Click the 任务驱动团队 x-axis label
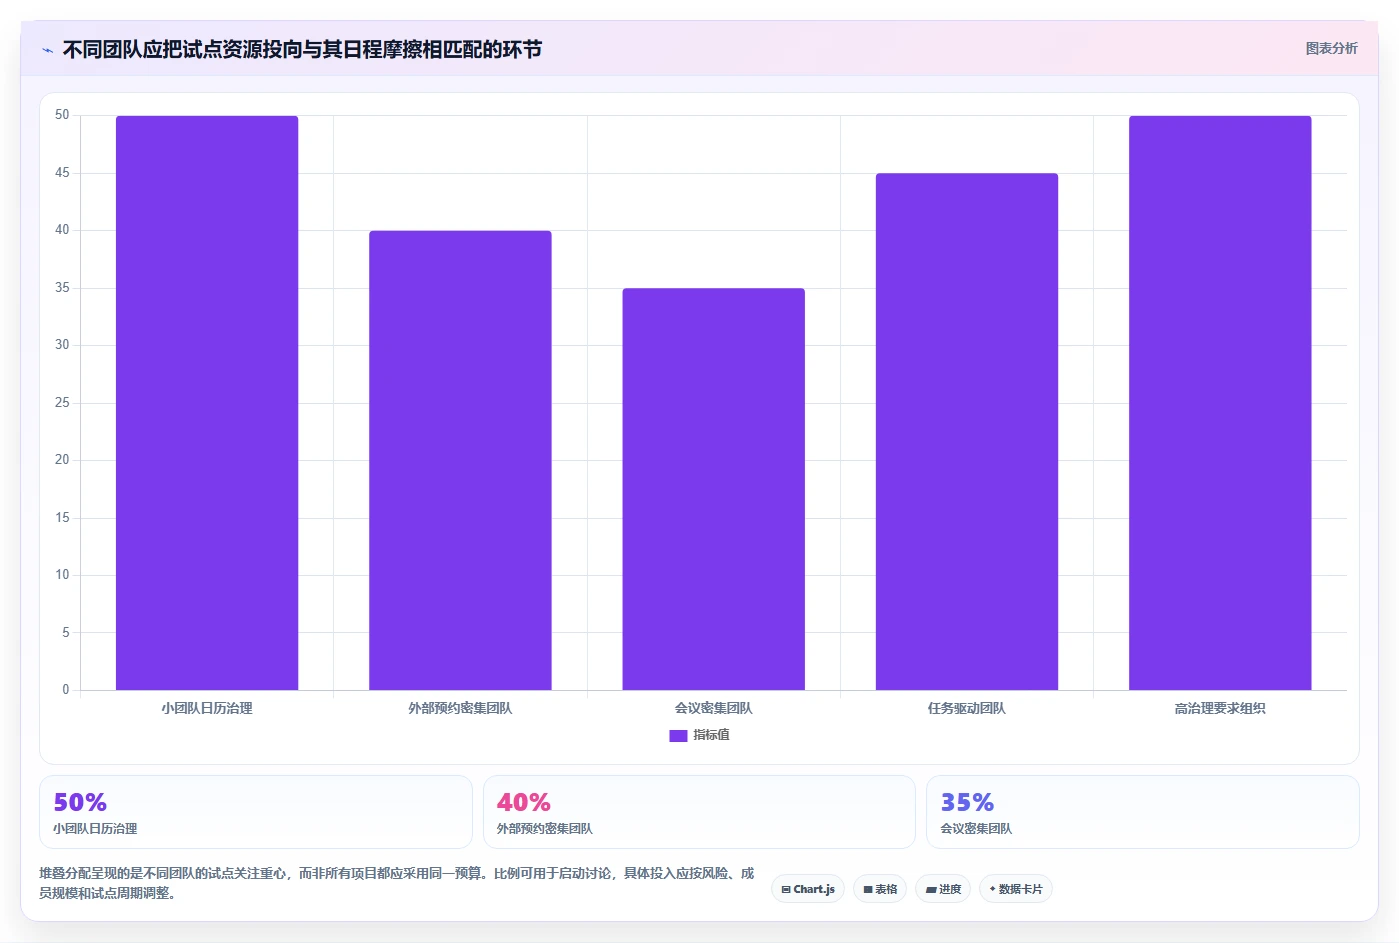Image resolution: width=1399 pixels, height=943 pixels. [967, 708]
